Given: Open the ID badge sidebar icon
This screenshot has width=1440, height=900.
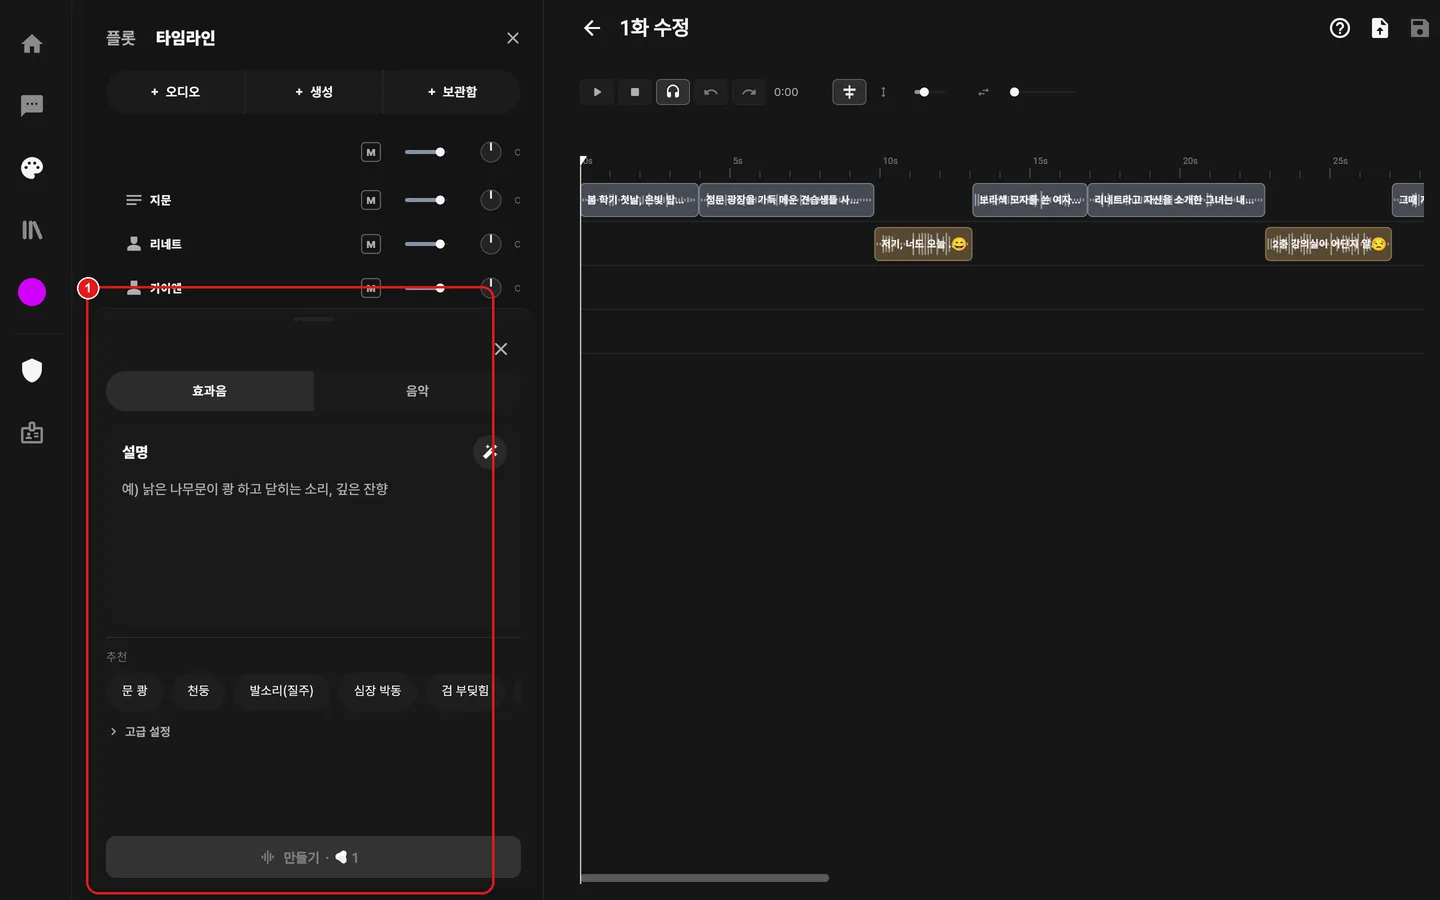Looking at the screenshot, I should coord(32,433).
